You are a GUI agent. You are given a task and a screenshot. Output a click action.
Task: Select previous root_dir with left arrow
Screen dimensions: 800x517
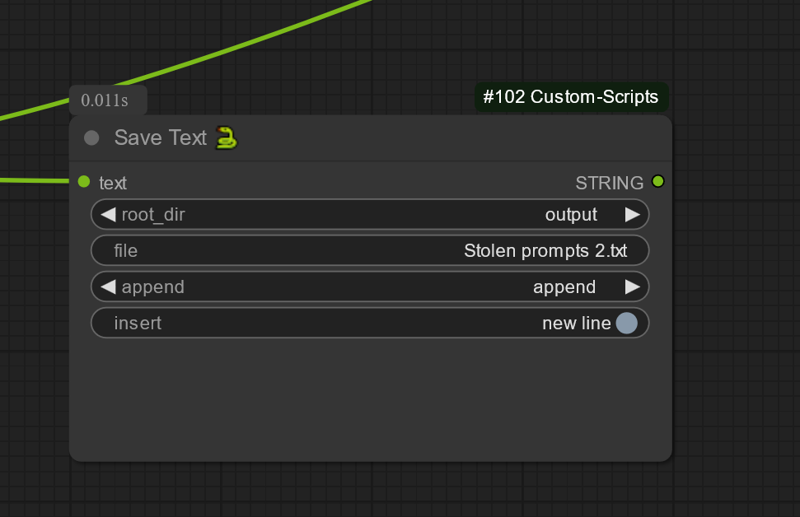(x=108, y=214)
